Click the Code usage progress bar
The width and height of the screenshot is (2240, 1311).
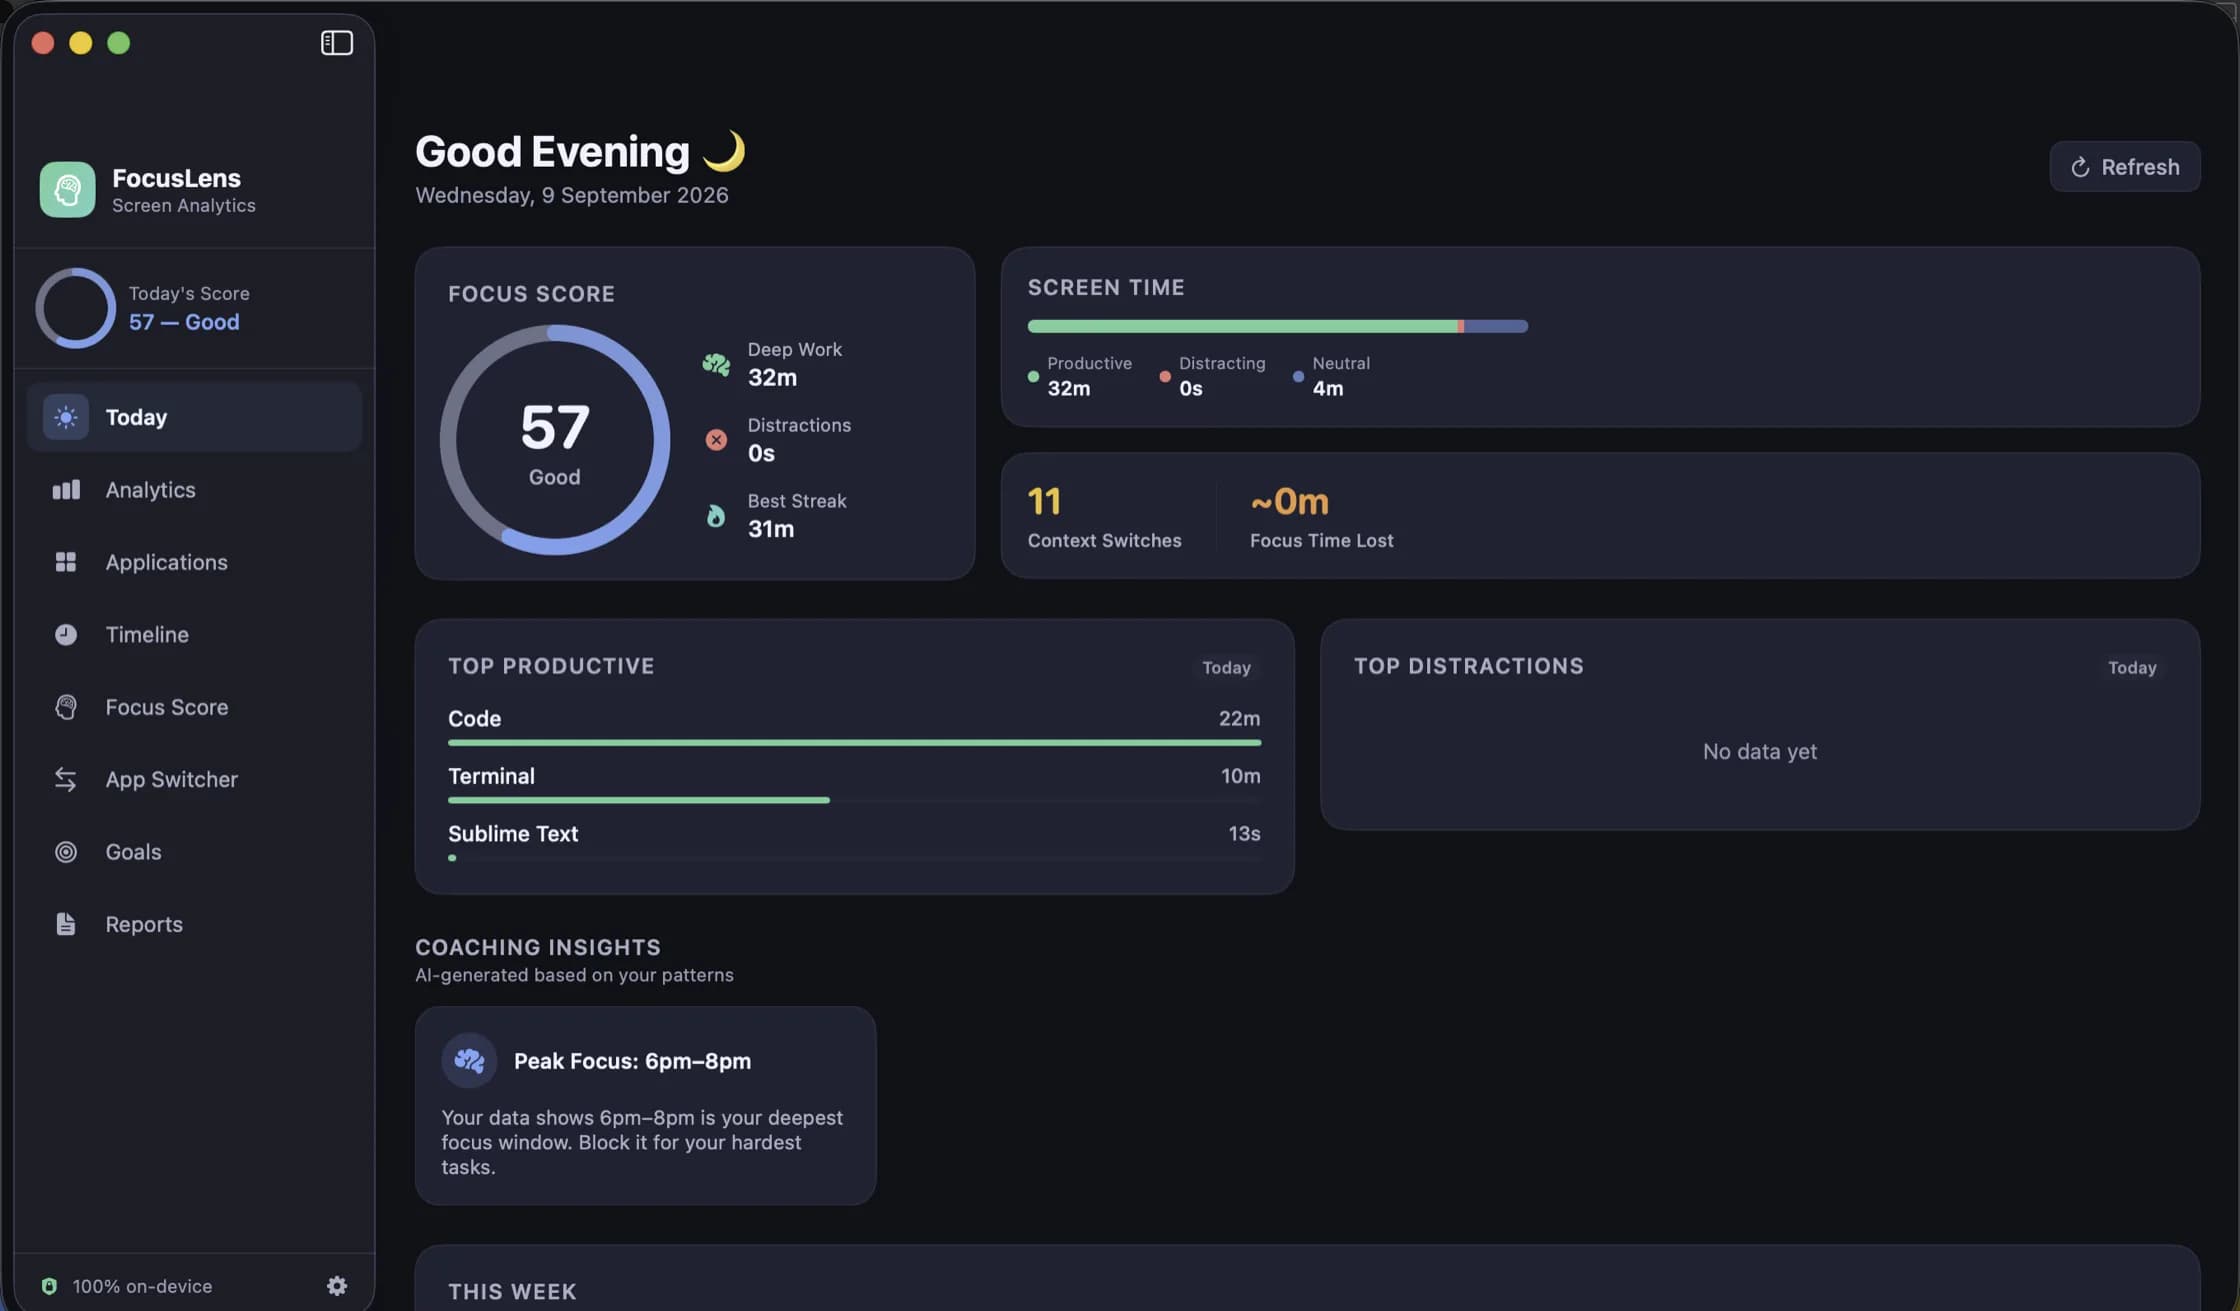[854, 743]
